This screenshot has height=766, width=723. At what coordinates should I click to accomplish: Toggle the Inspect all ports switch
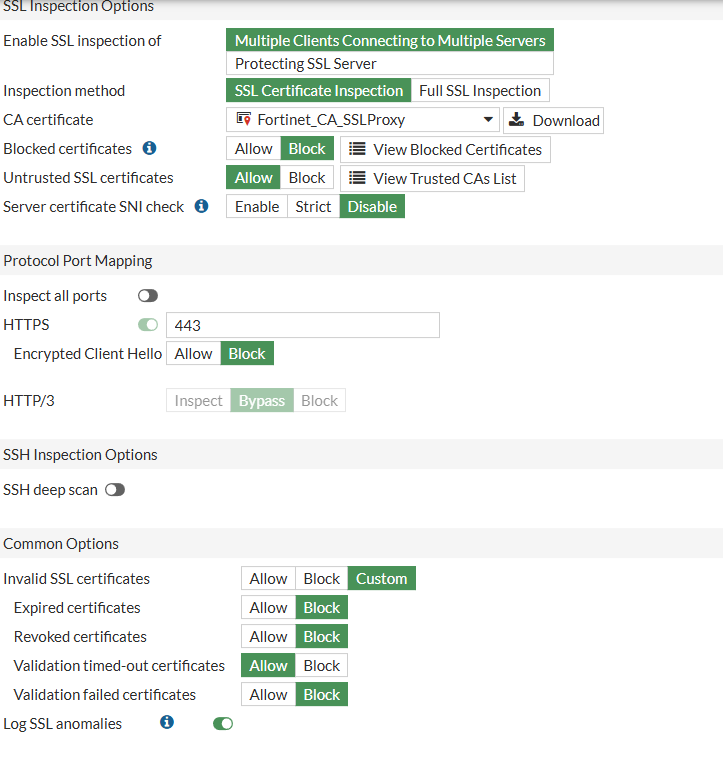click(148, 296)
